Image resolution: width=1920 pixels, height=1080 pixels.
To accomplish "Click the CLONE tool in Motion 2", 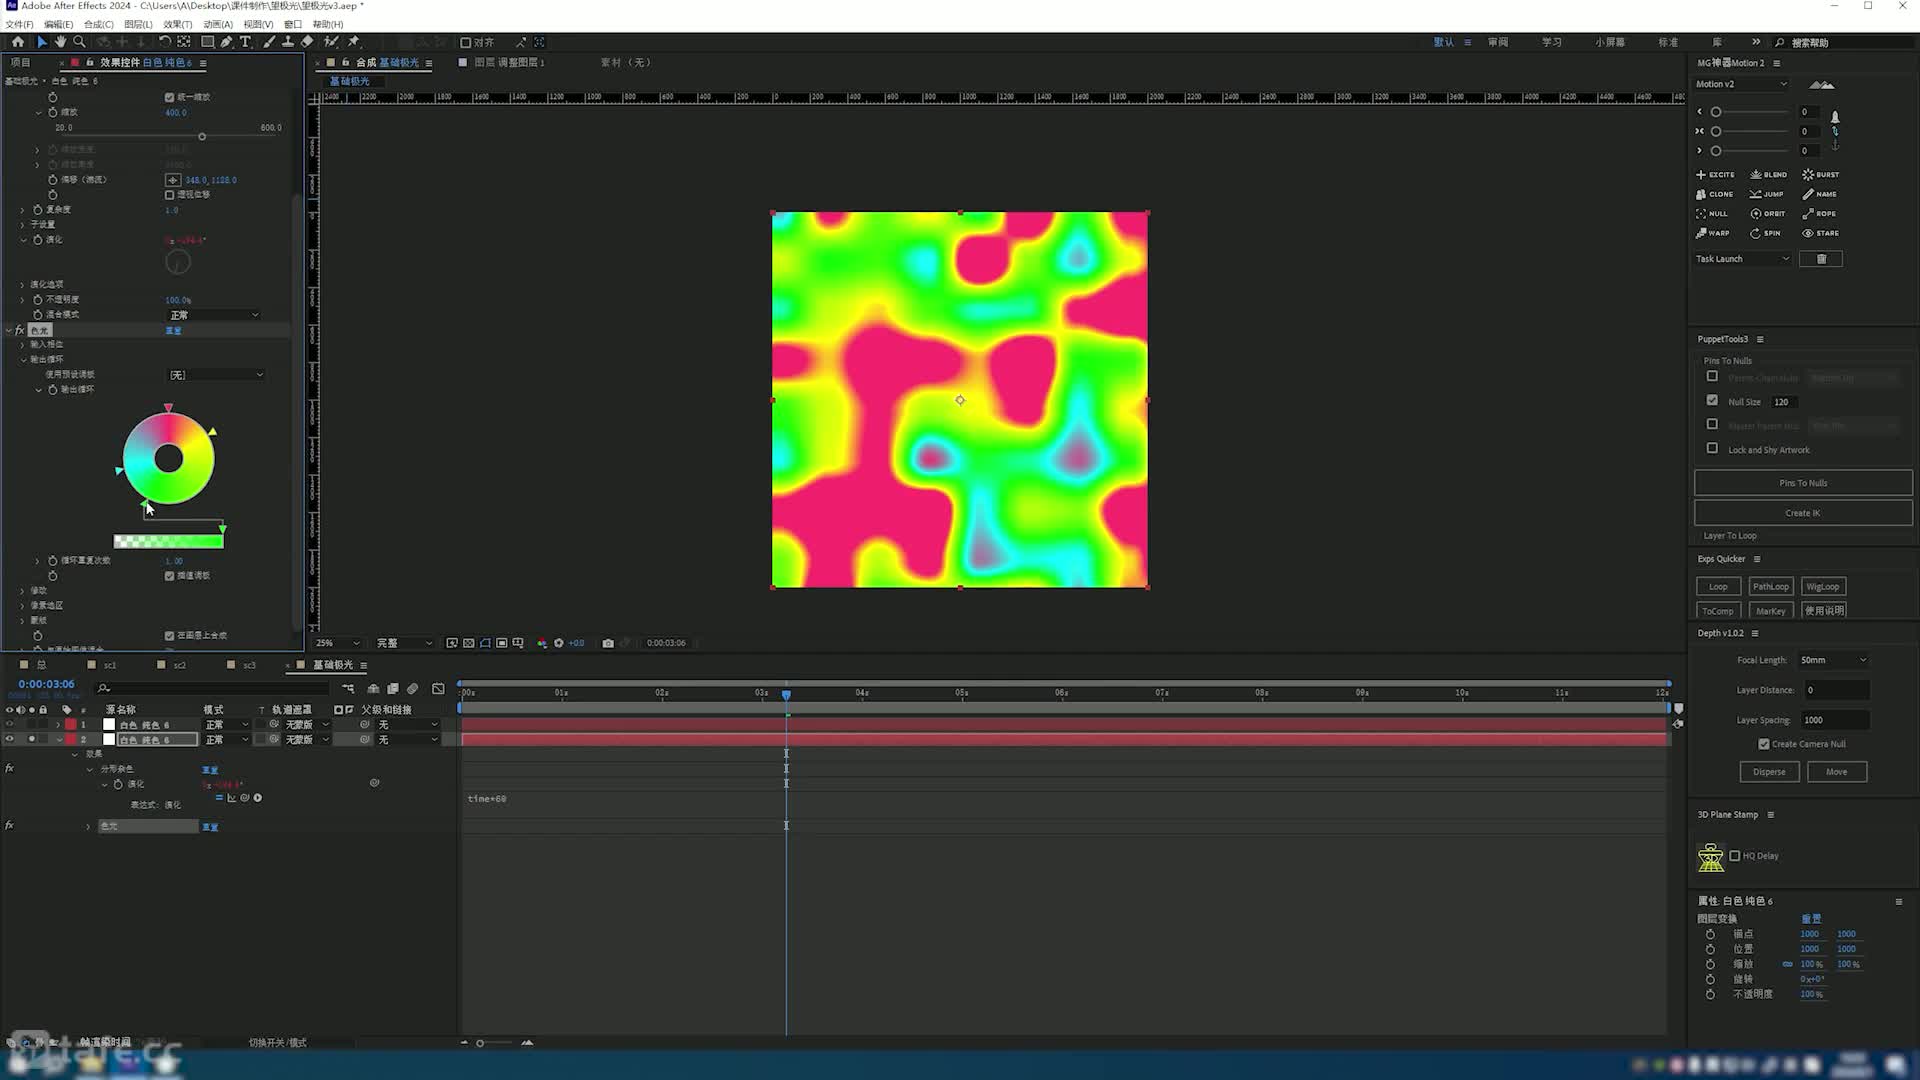I will pyautogui.click(x=1715, y=194).
